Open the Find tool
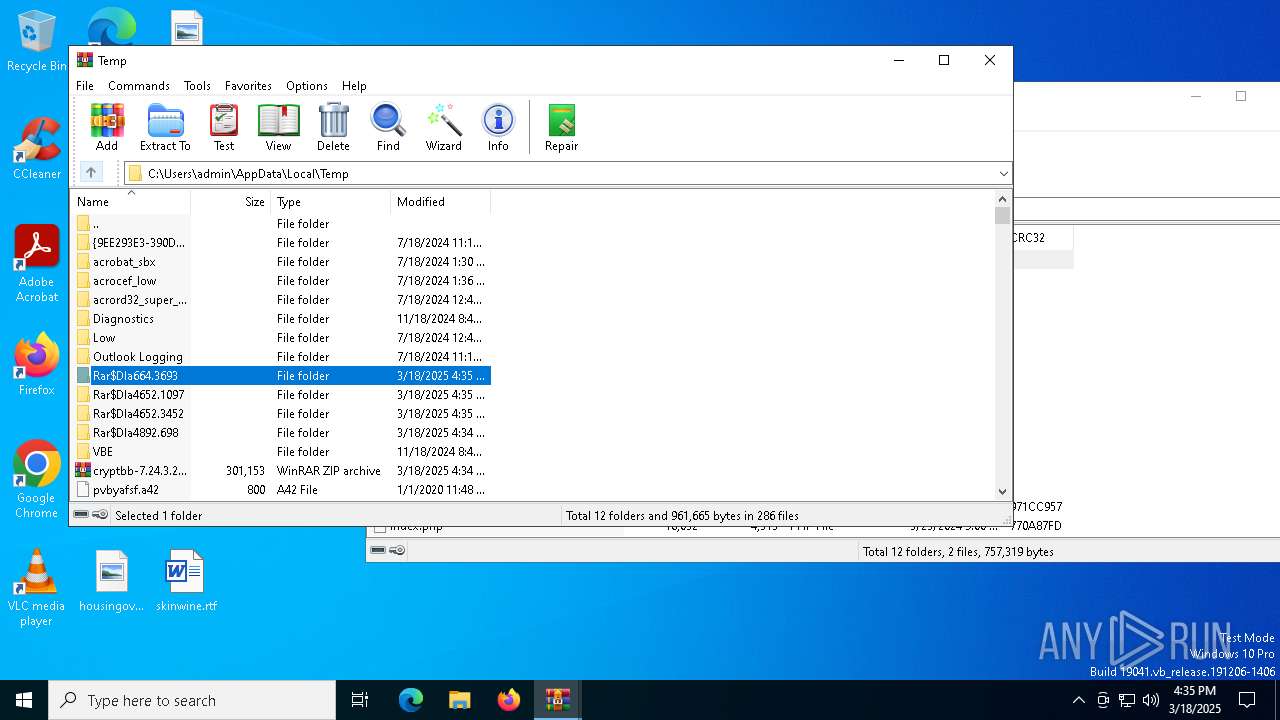The image size is (1280, 720). click(x=388, y=127)
